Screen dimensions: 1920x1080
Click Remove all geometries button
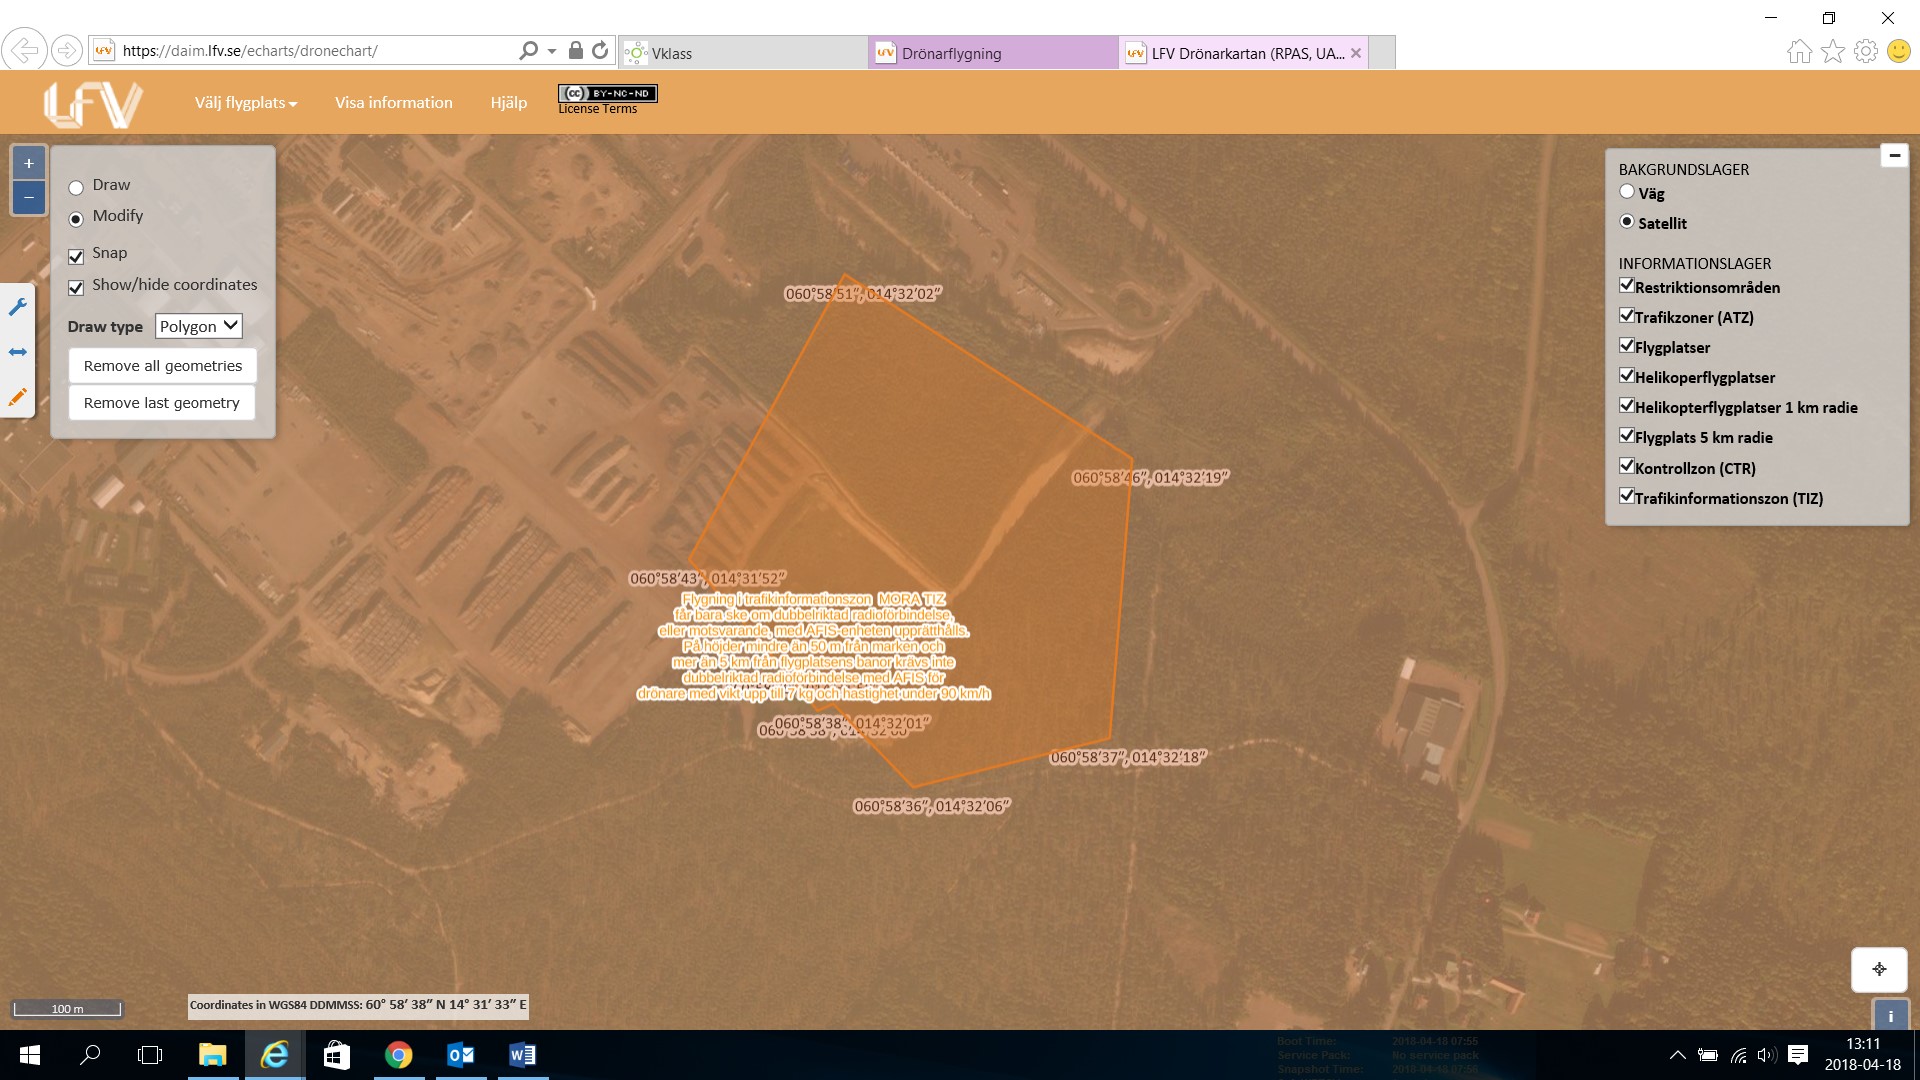pyautogui.click(x=163, y=366)
